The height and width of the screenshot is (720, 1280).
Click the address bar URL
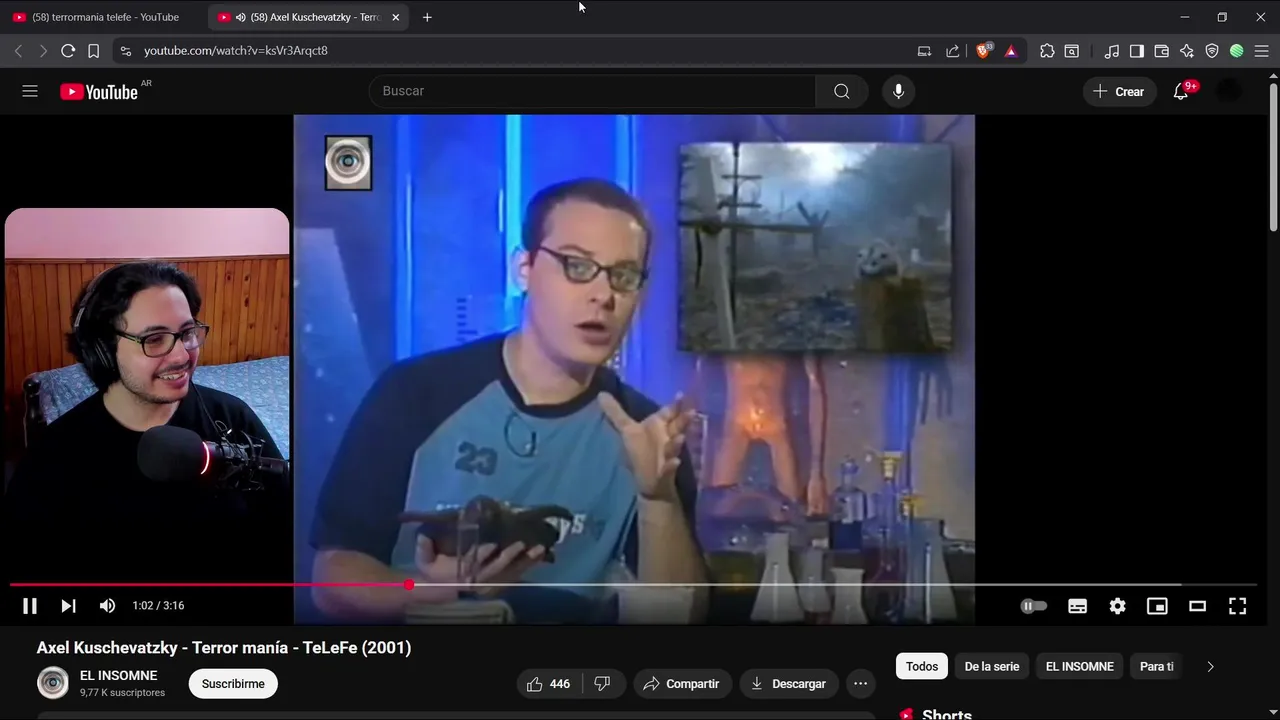(236, 51)
